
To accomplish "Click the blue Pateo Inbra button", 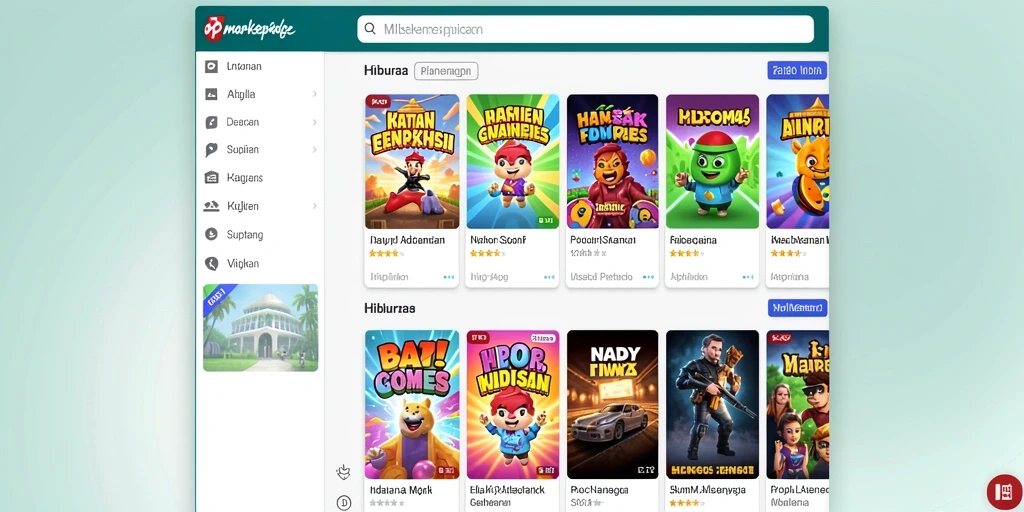I will (x=797, y=71).
